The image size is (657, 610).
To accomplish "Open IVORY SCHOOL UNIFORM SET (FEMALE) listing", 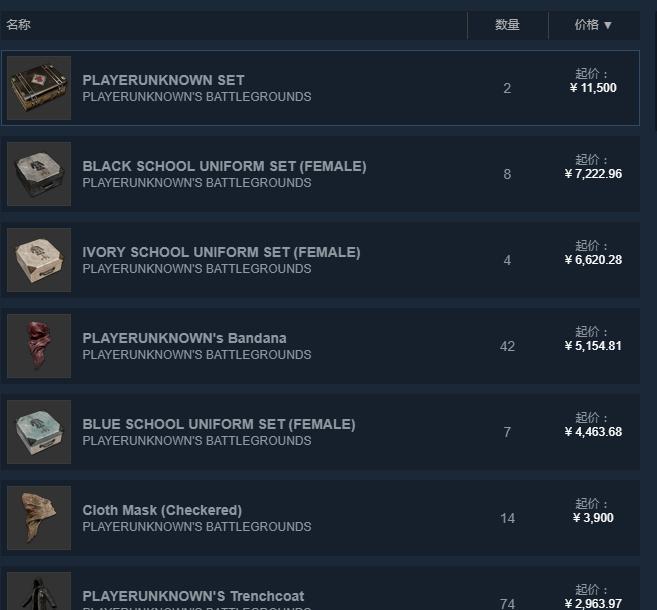I will coord(221,252).
